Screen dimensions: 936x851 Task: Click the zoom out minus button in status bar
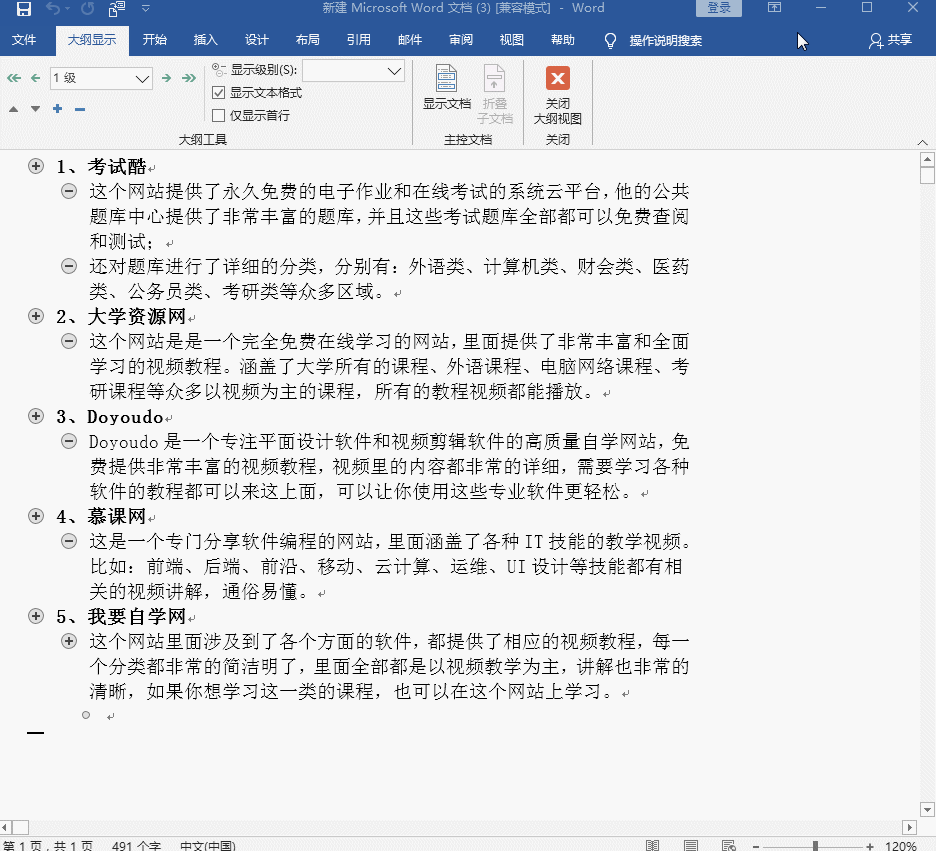tap(756, 846)
